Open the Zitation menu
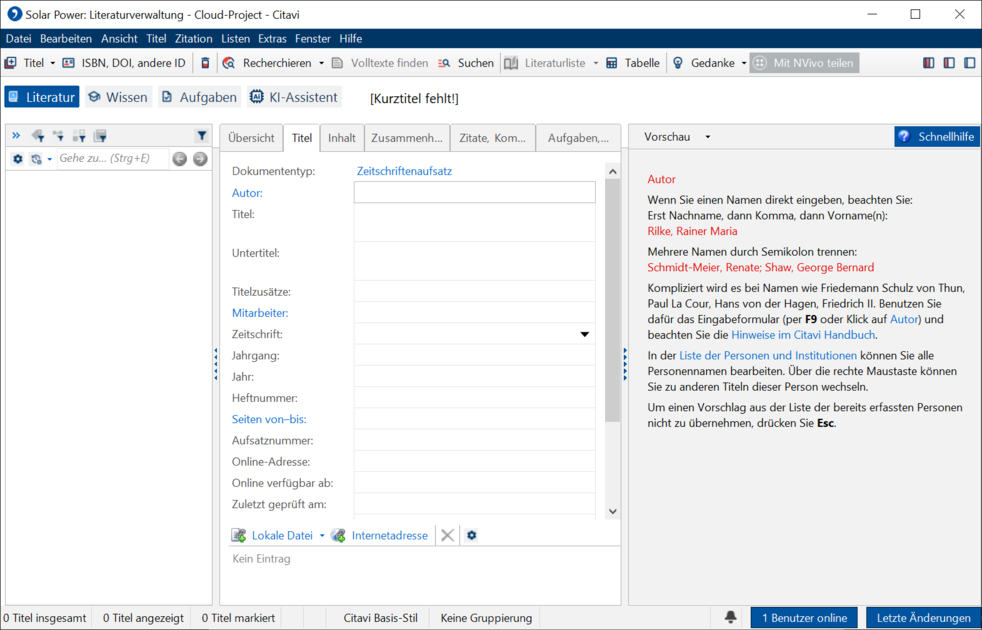Screen dimensions: 982x630 point(194,39)
